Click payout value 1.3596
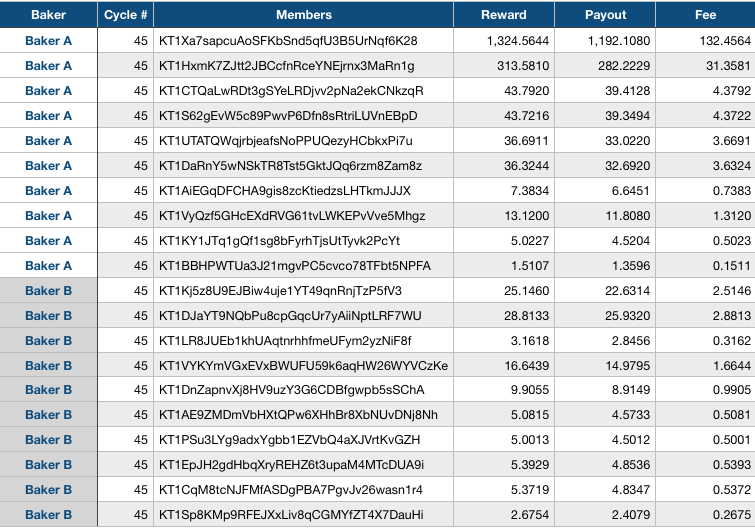Viewport: 755px width, 528px height. pos(631,266)
